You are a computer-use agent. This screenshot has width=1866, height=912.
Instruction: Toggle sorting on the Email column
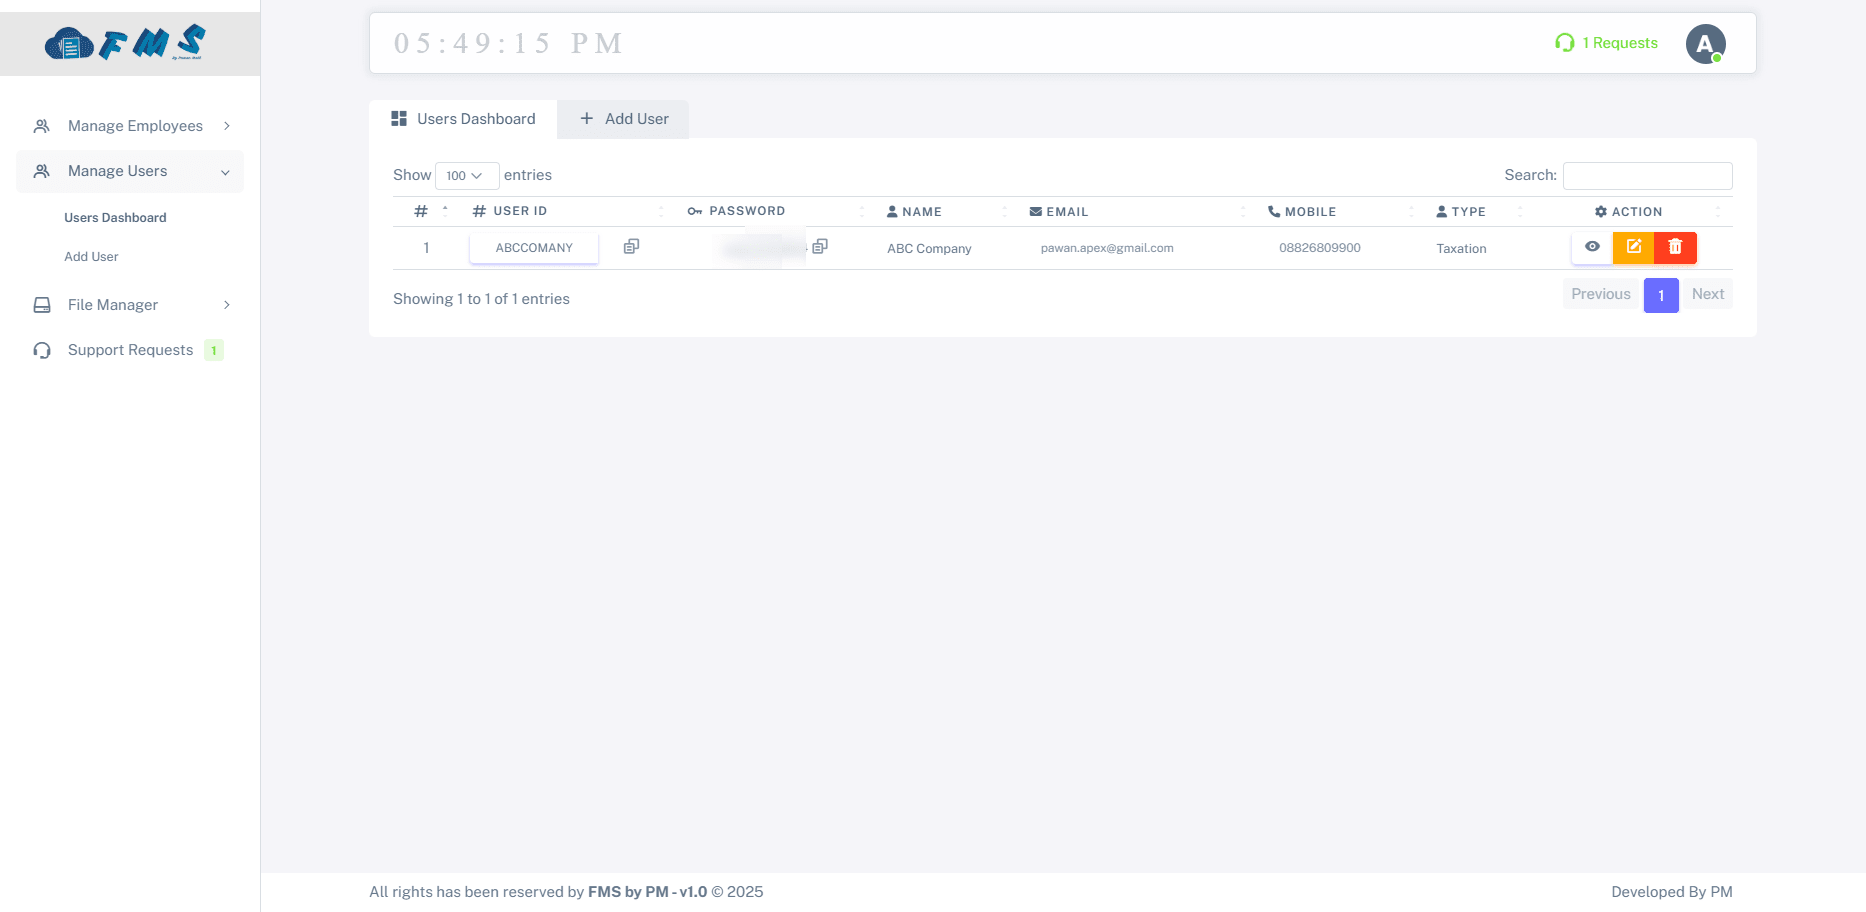click(1058, 211)
